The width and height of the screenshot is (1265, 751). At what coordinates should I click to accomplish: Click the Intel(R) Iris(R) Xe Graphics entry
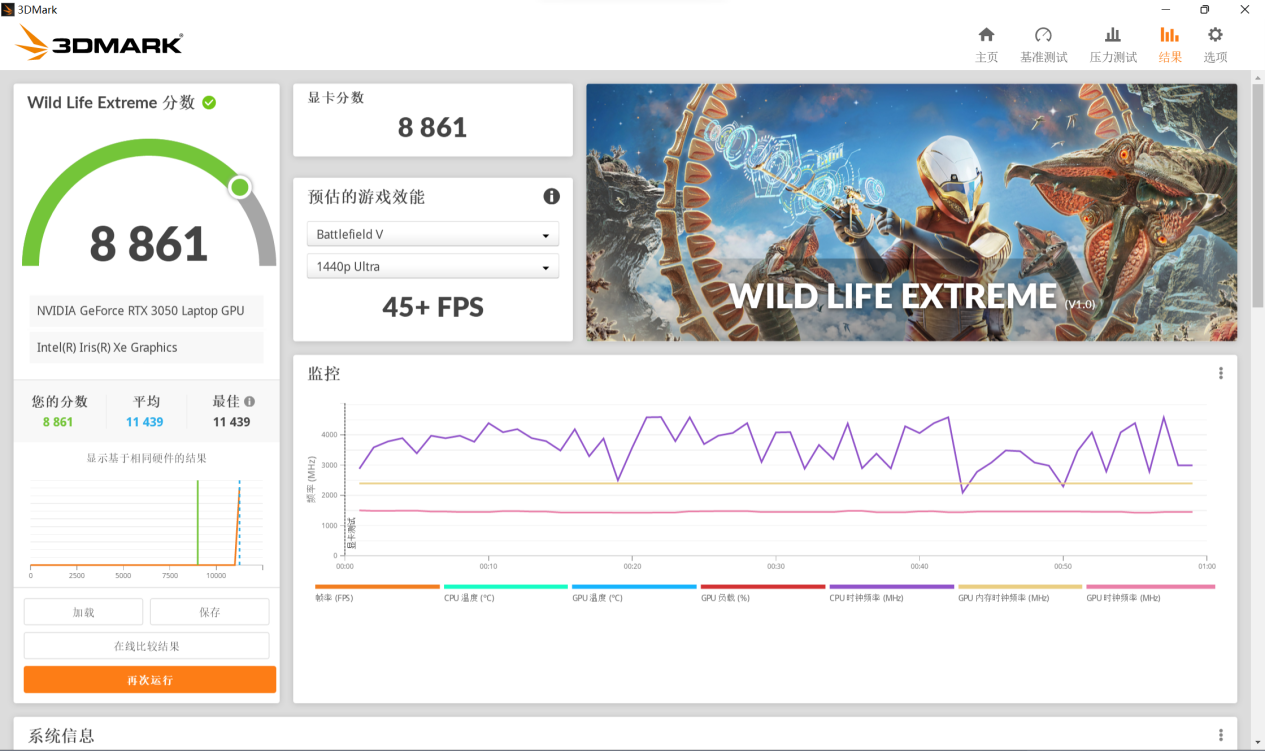click(147, 347)
